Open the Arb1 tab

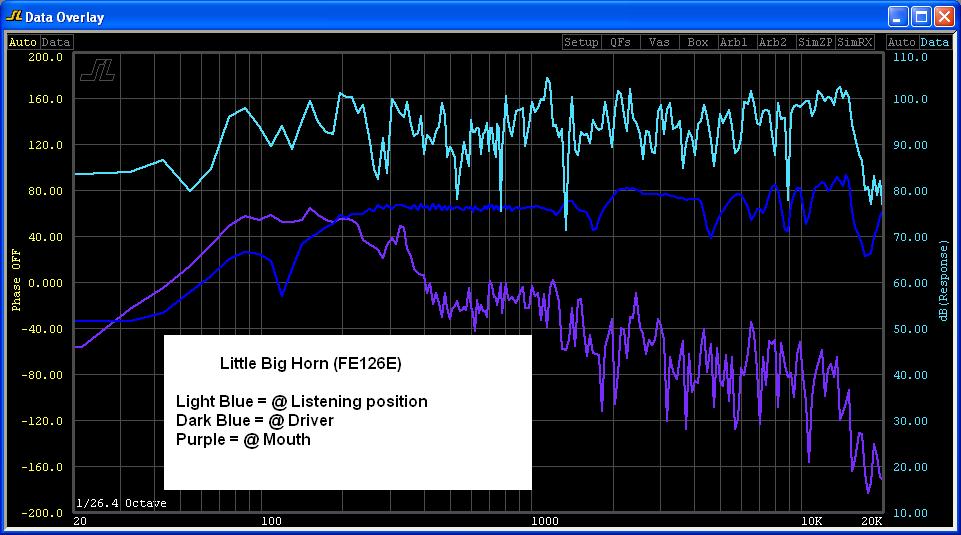click(x=736, y=42)
